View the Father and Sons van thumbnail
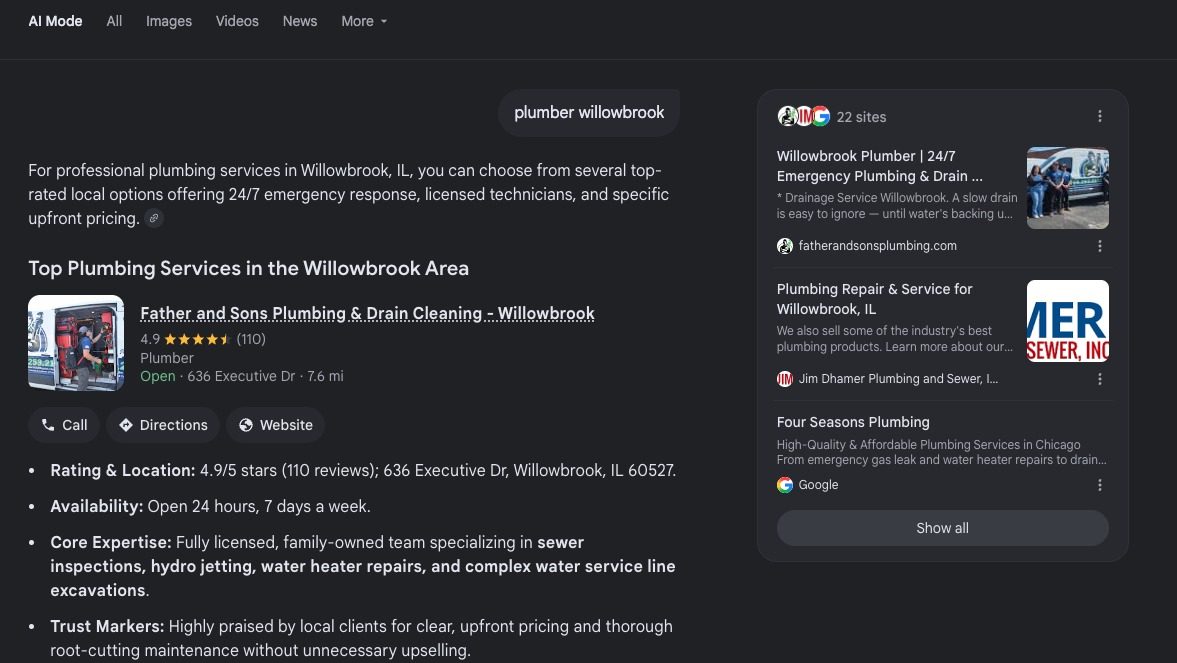 pos(76,342)
